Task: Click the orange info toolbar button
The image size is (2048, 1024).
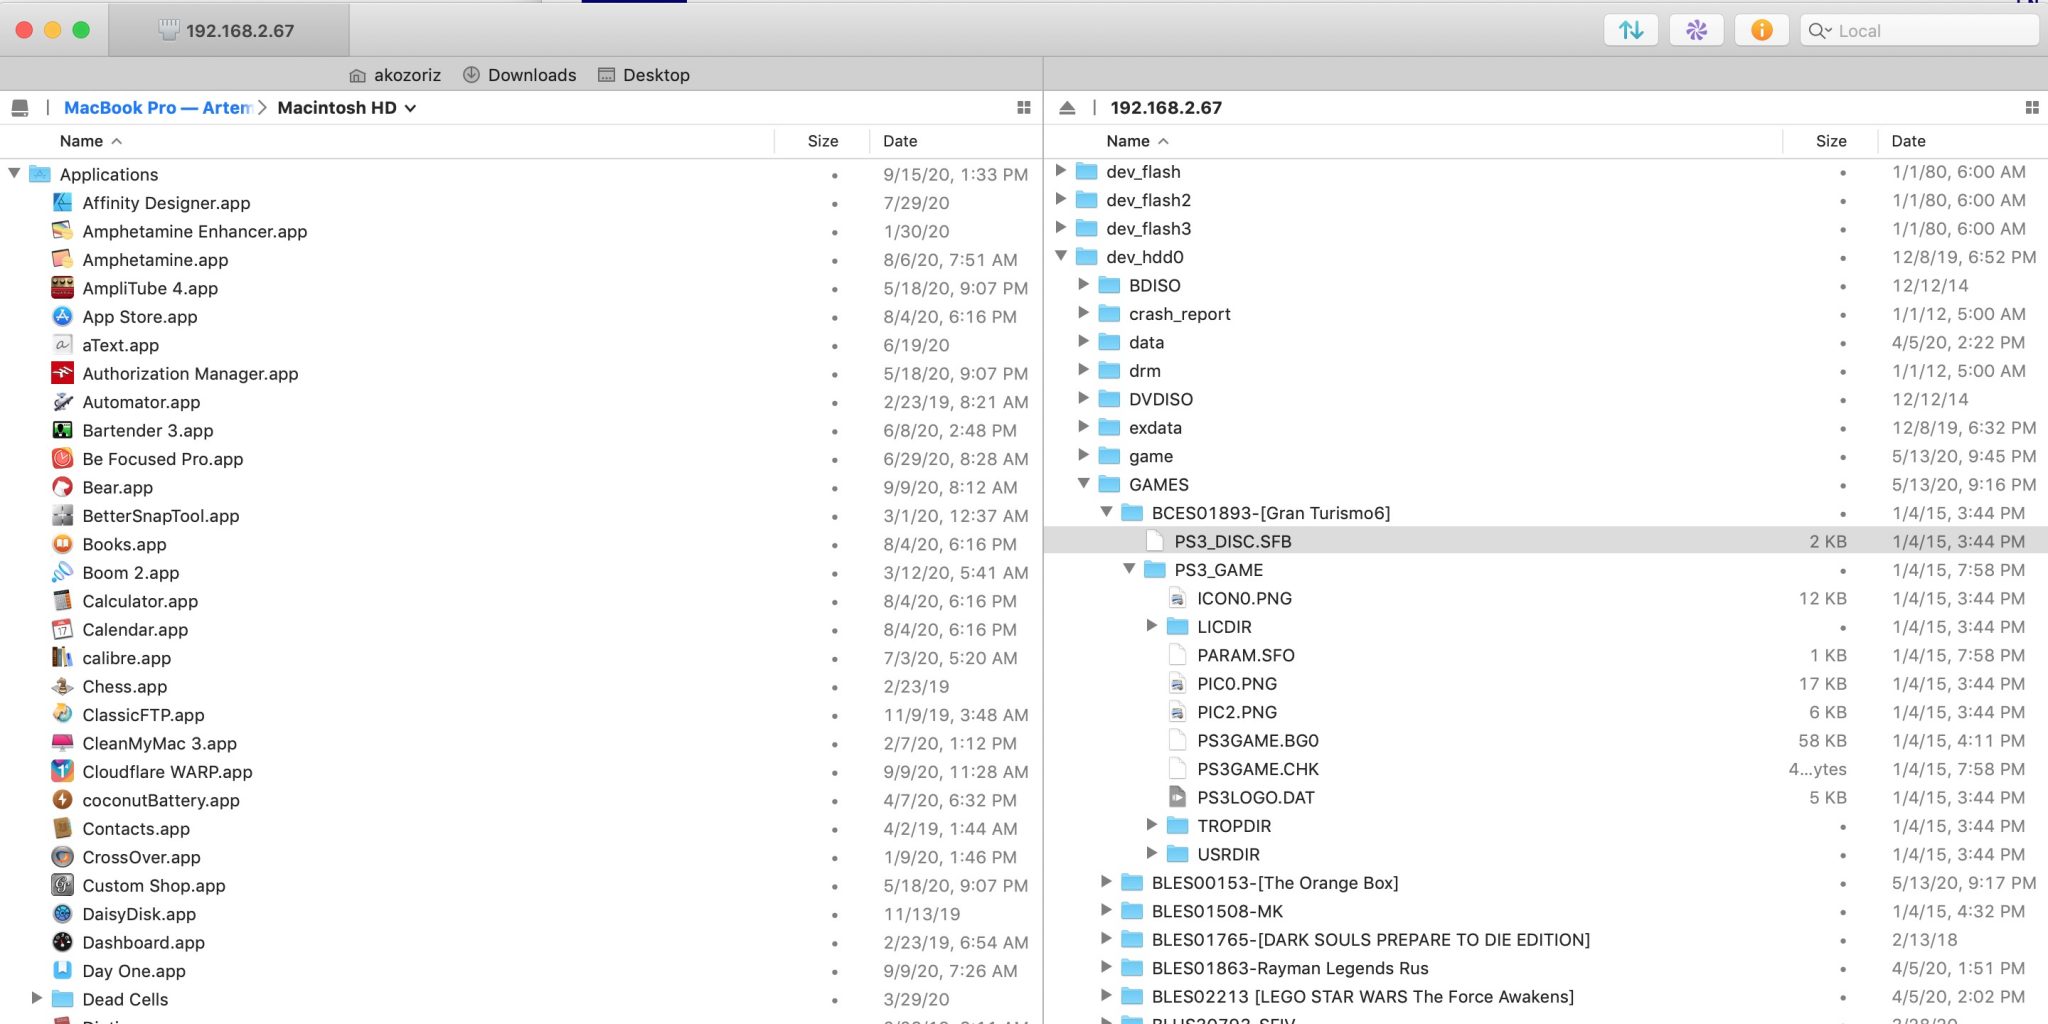Action: [1761, 30]
